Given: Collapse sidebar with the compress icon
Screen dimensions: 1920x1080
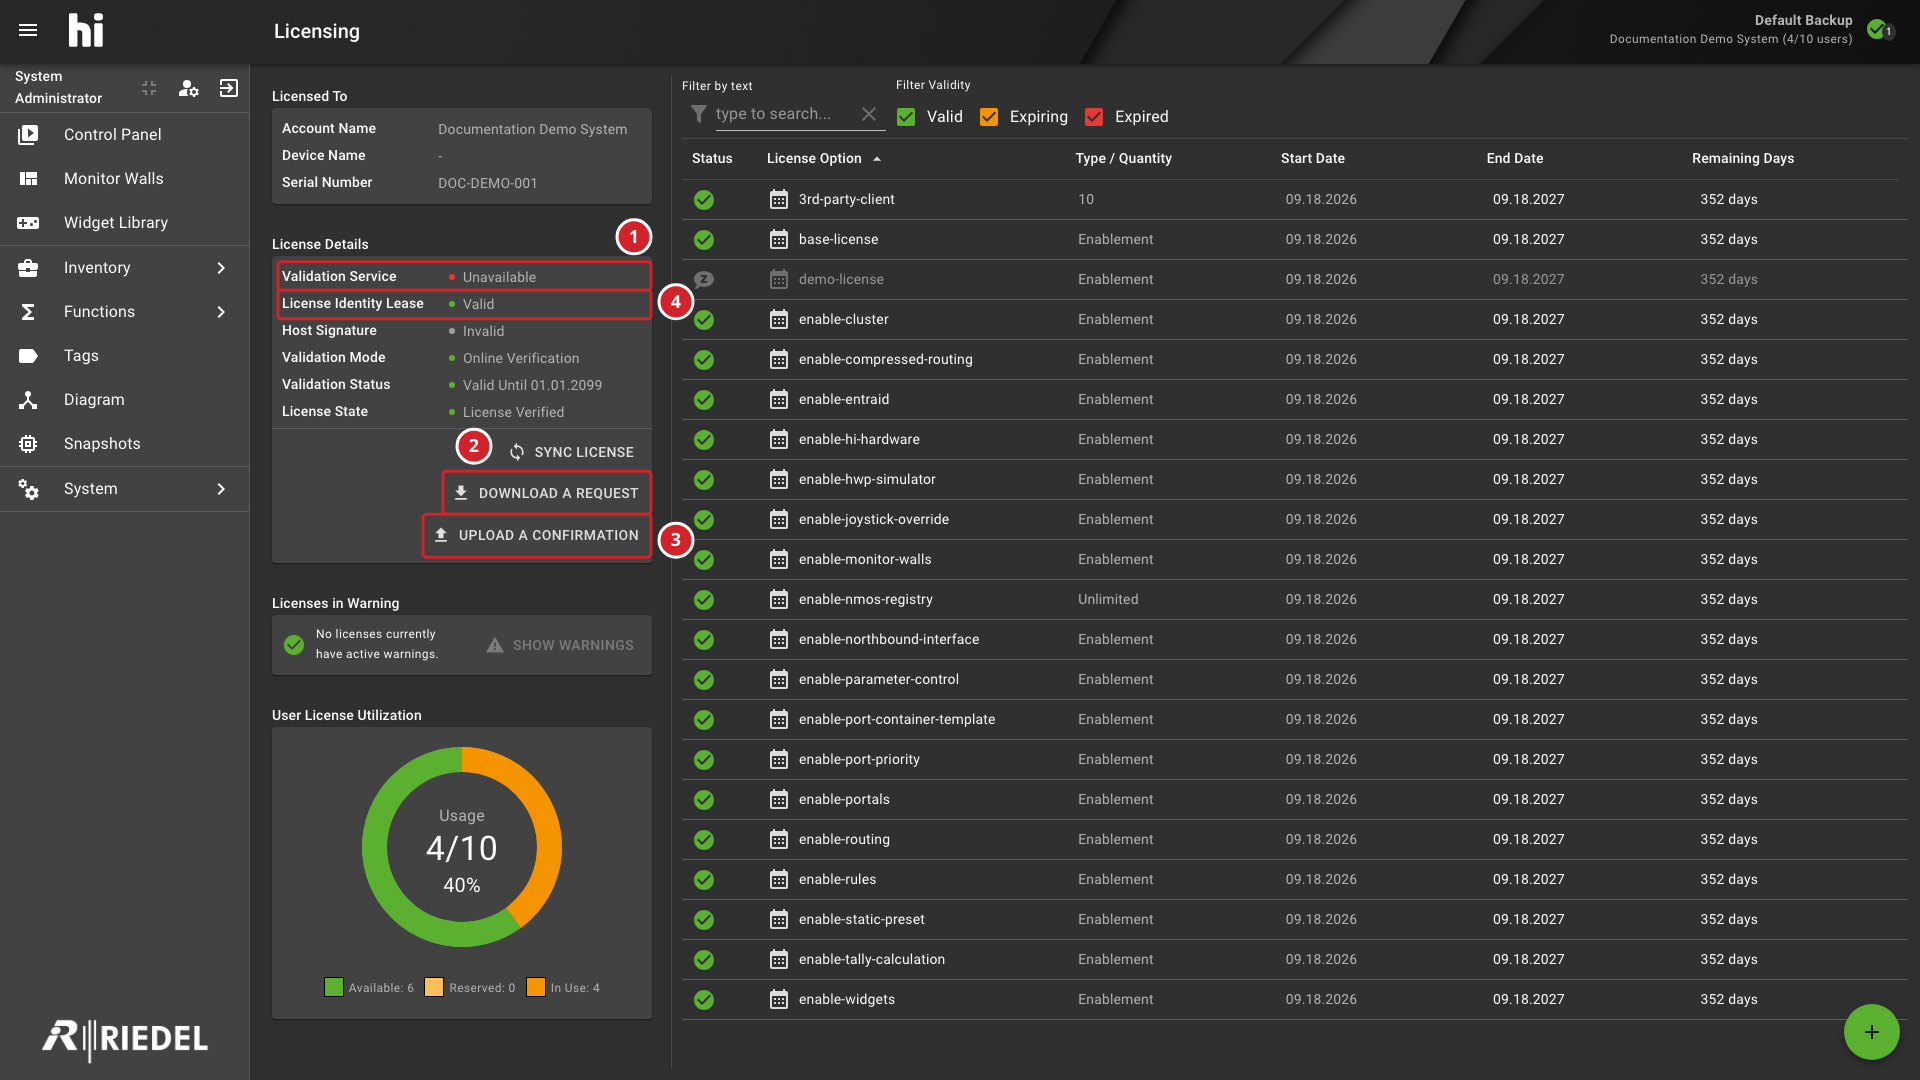Looking at the screenshot, I should pos(149,88).
